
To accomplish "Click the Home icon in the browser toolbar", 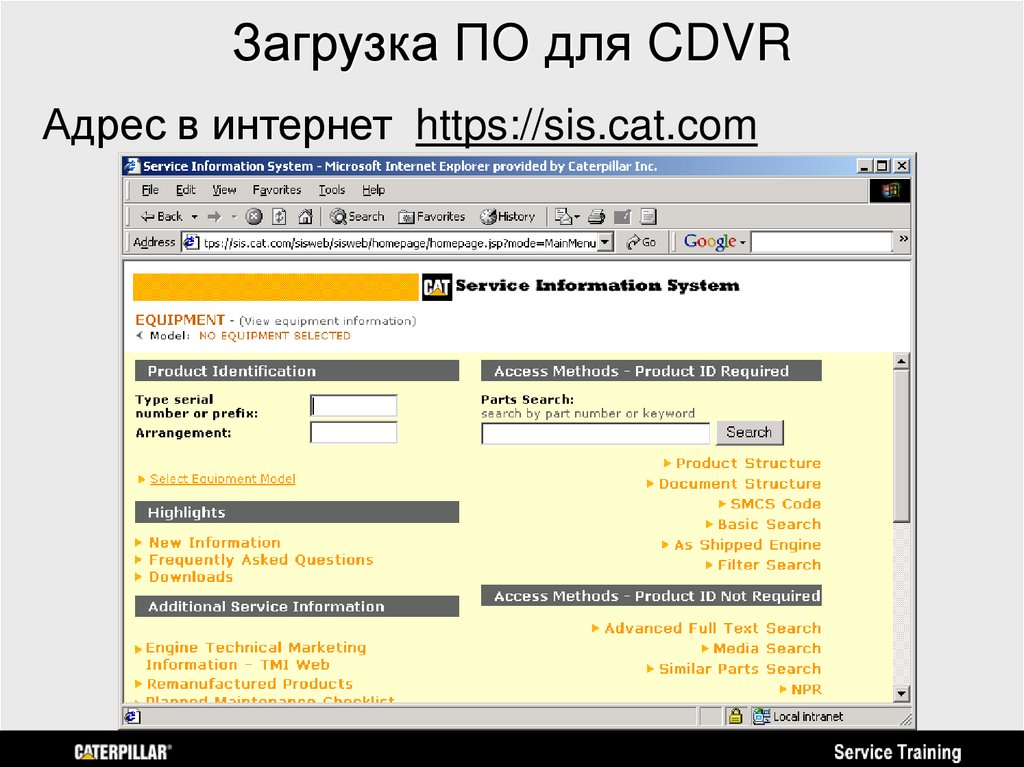I will [306, 216].
